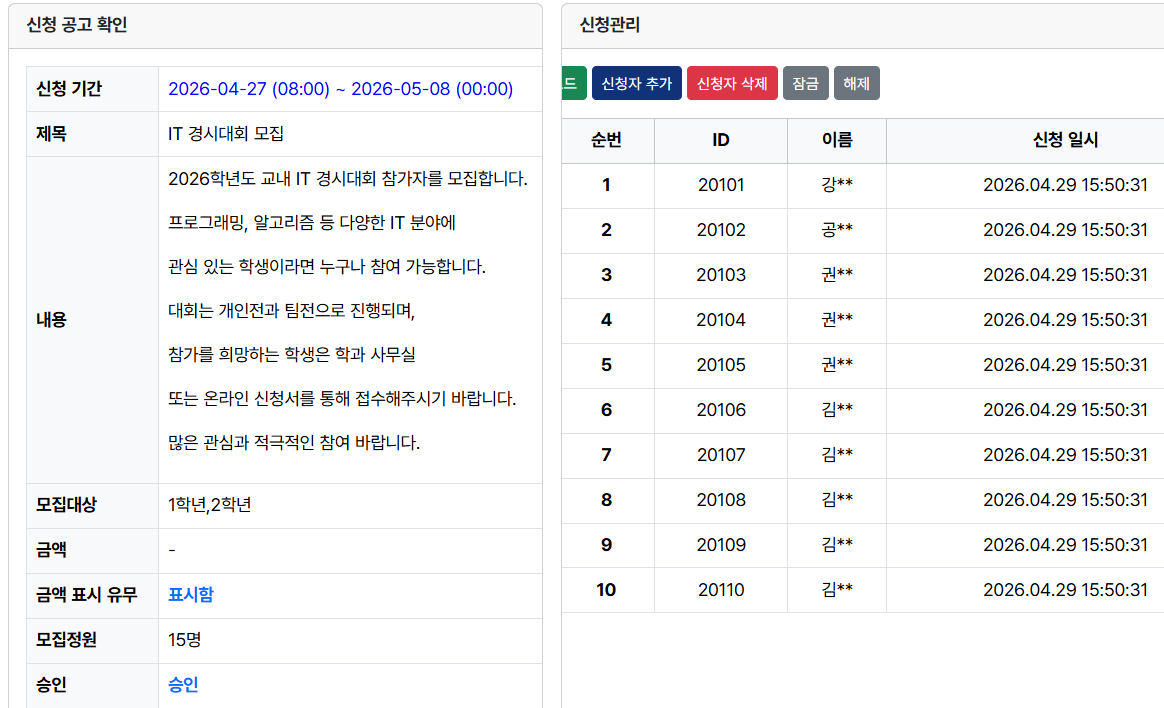1164x708 pixels.
Task: Click ID cell 20104
Action: pos(721,320)
